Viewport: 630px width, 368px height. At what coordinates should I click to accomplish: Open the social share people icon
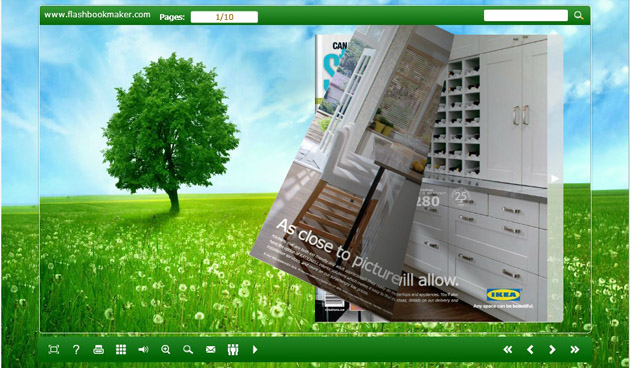click(x=233, y=350)
